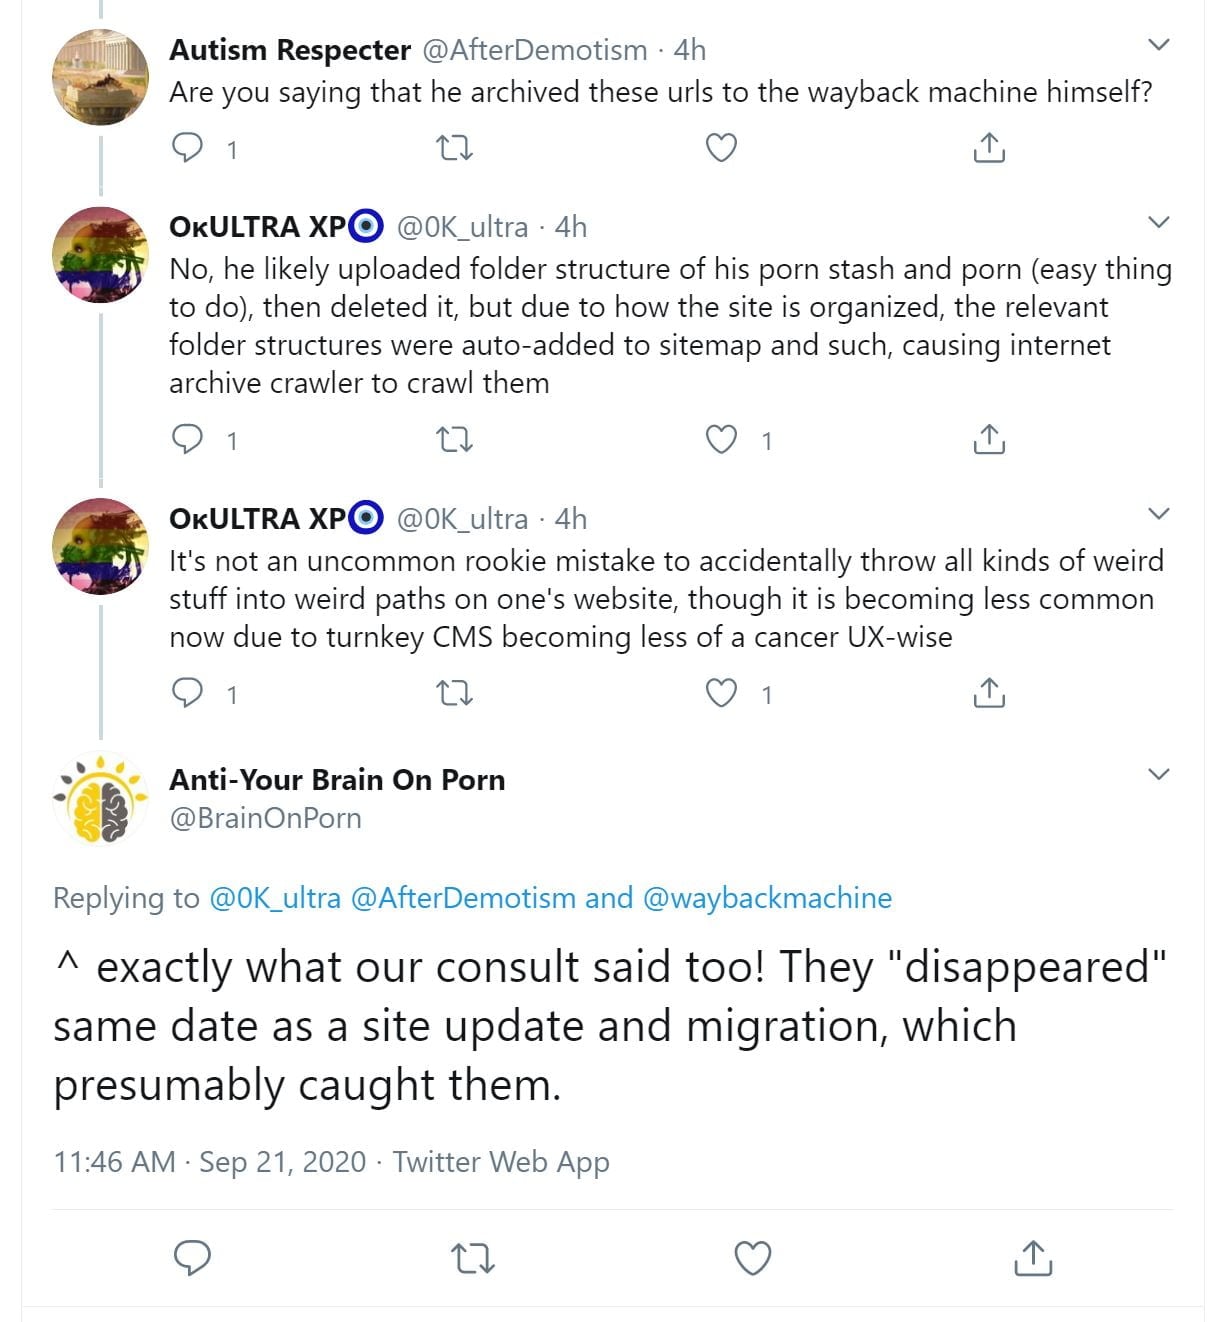This screenshot has height=1322, width=1227.
Task: Open the @waybackmachine mention link
Action: pos(767,898)
